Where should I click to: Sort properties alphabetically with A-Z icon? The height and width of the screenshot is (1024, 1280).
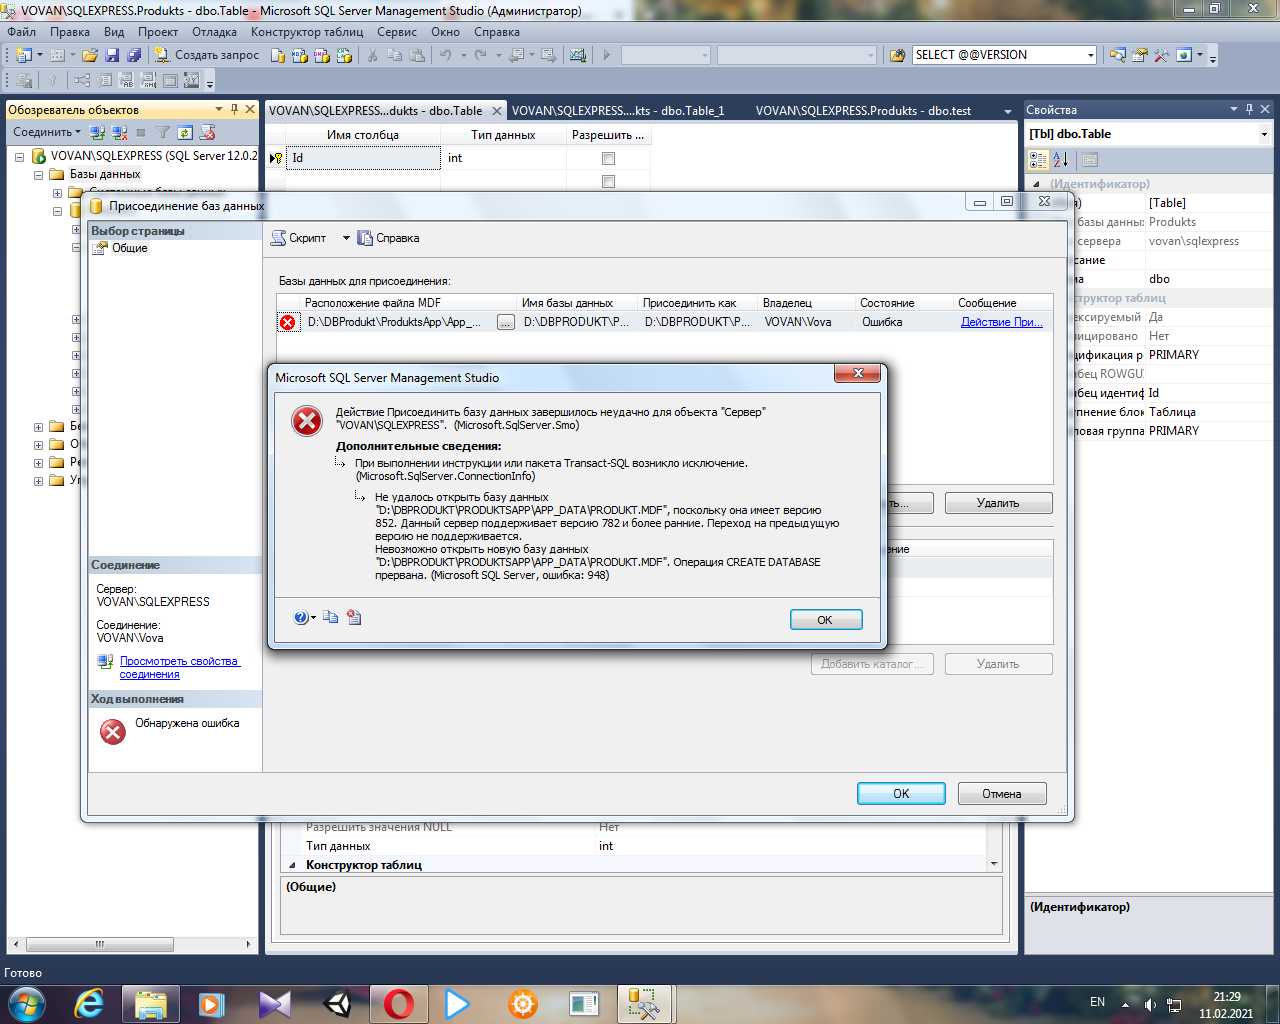(1061, 160)
